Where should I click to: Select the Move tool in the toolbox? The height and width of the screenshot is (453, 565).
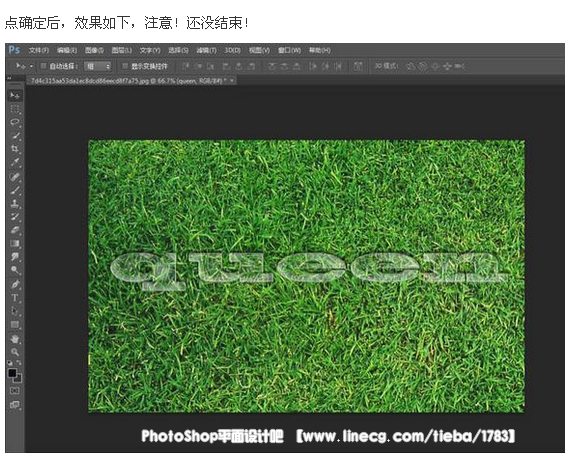click(x=15, y=95)
